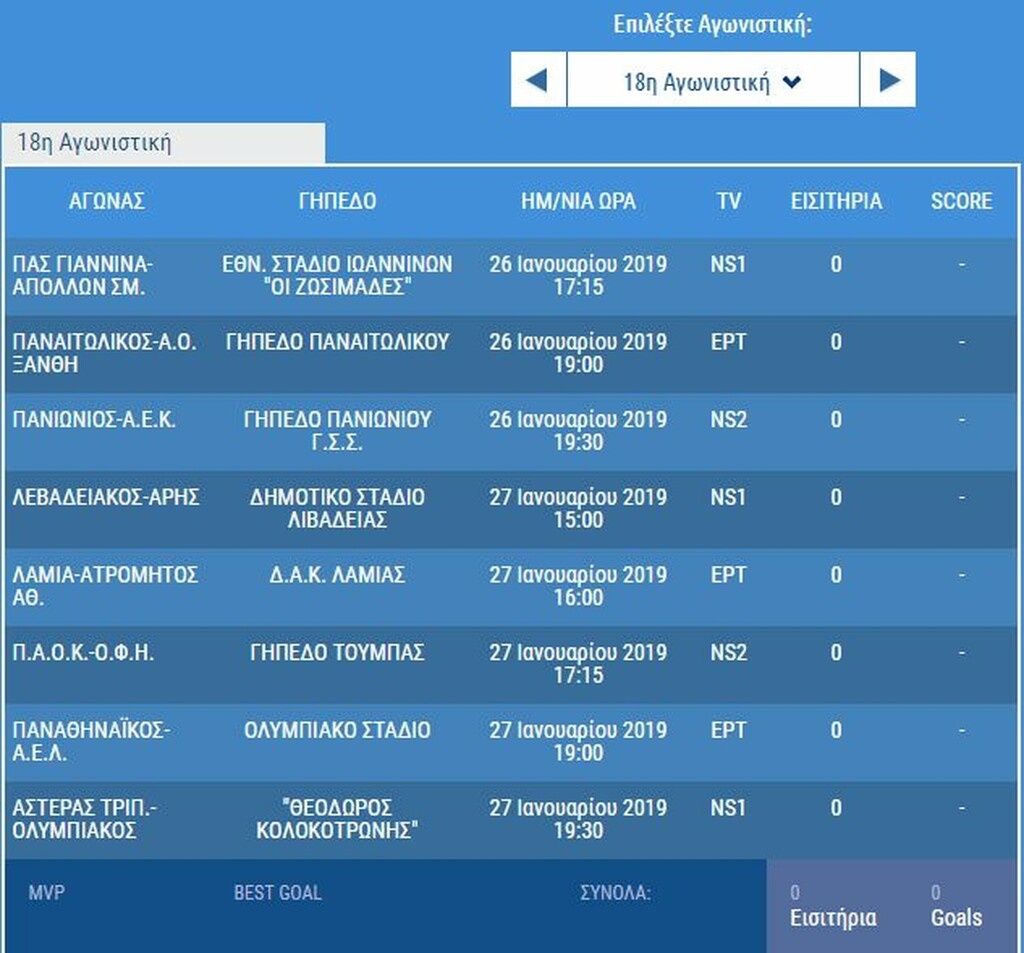Viewport: 1024px width, 953px height.
Task: Click the TV column header
Action: [x=728, y=201]
